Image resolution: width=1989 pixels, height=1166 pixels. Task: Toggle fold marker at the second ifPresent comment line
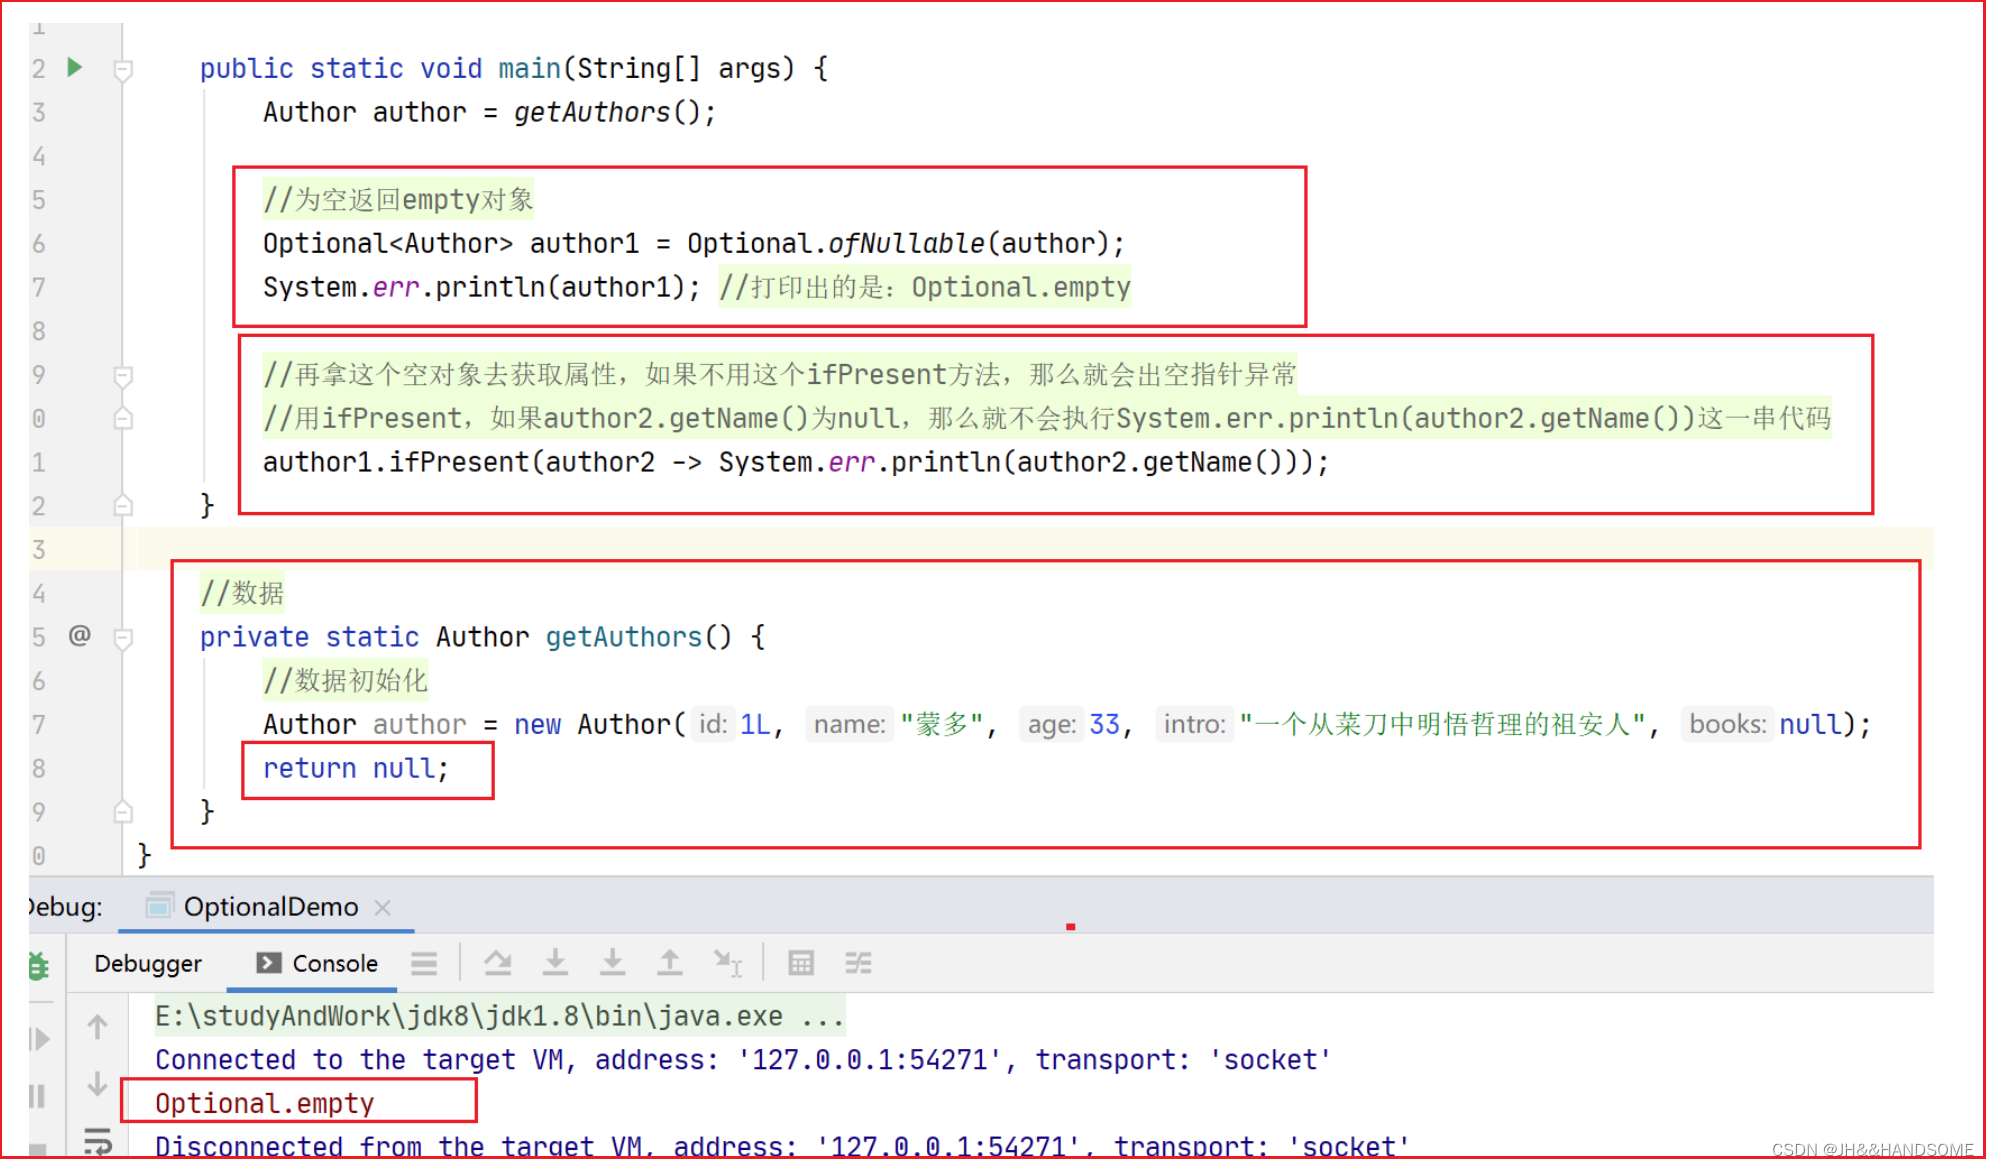click(x=123, y=418)
